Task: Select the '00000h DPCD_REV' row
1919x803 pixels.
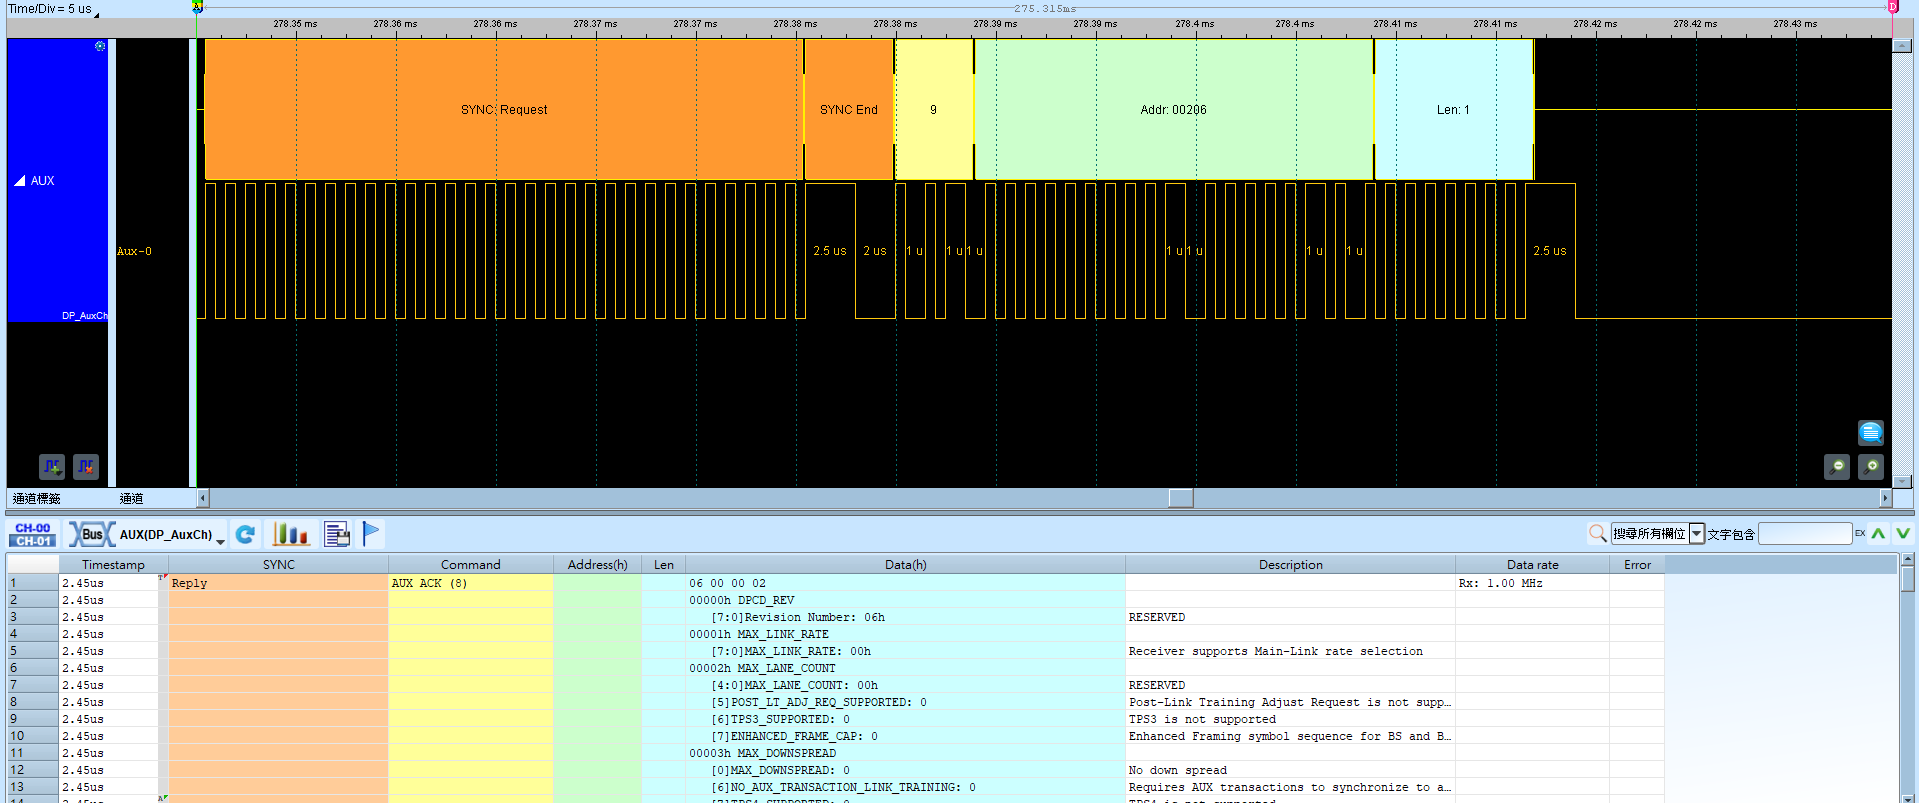Action: click(x=906, y=600)
